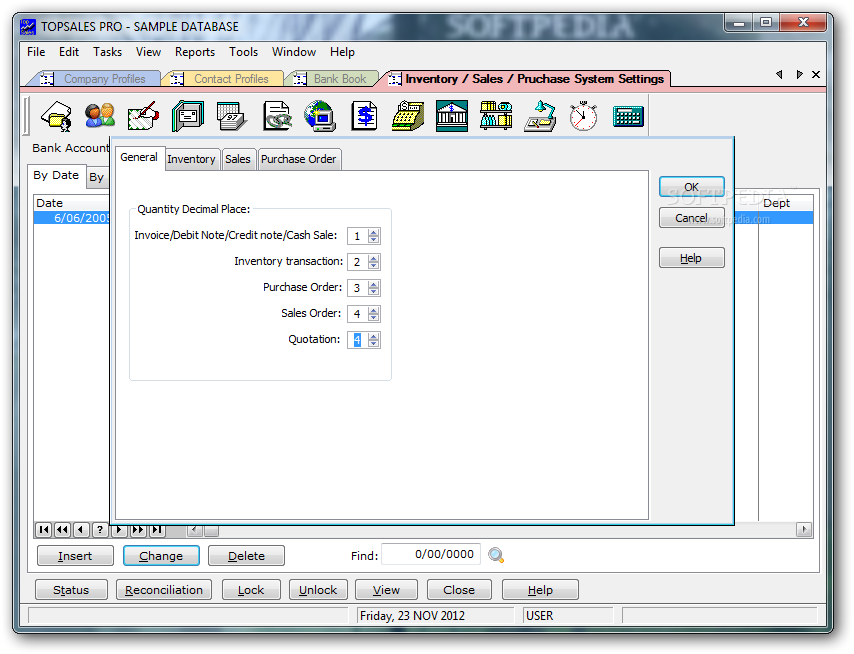Screen dimensions: 854x654
Task: Open the Window menu
Action: pos(294,52)
